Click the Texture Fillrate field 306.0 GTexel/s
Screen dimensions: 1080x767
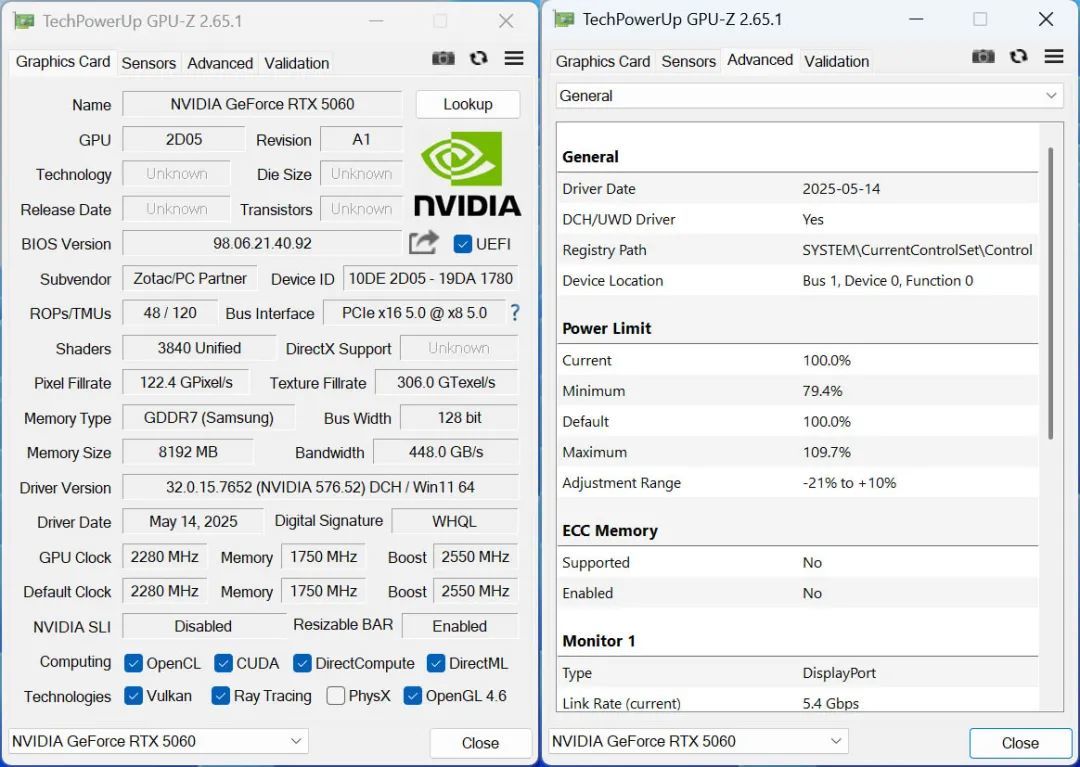tap(446, 382)
